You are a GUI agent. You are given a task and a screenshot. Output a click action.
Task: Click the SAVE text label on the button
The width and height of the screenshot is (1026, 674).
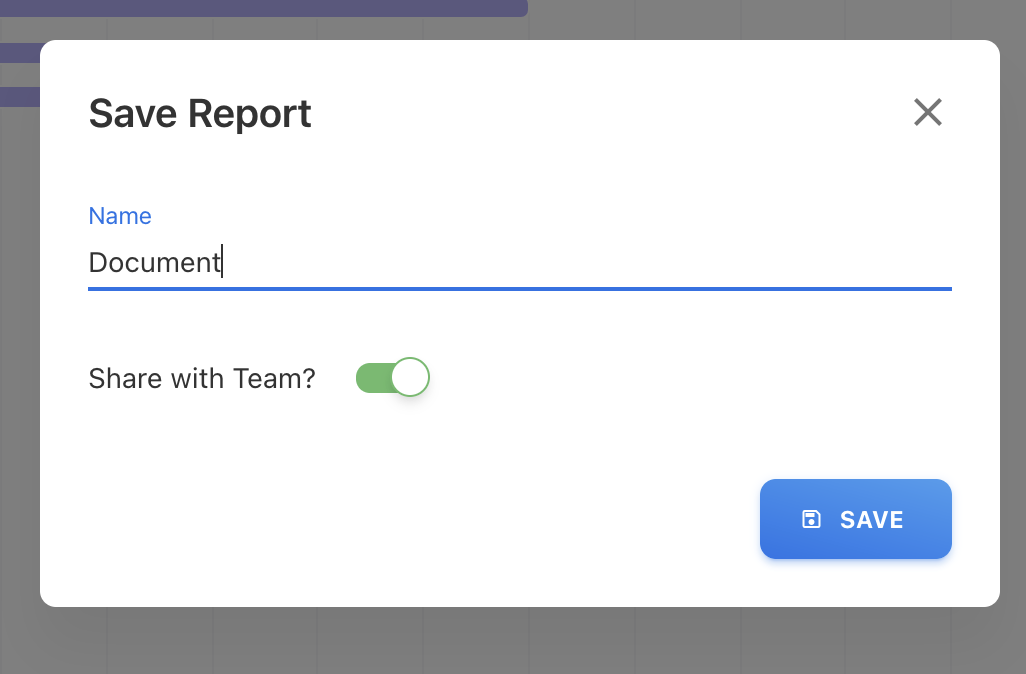(871, 519)
